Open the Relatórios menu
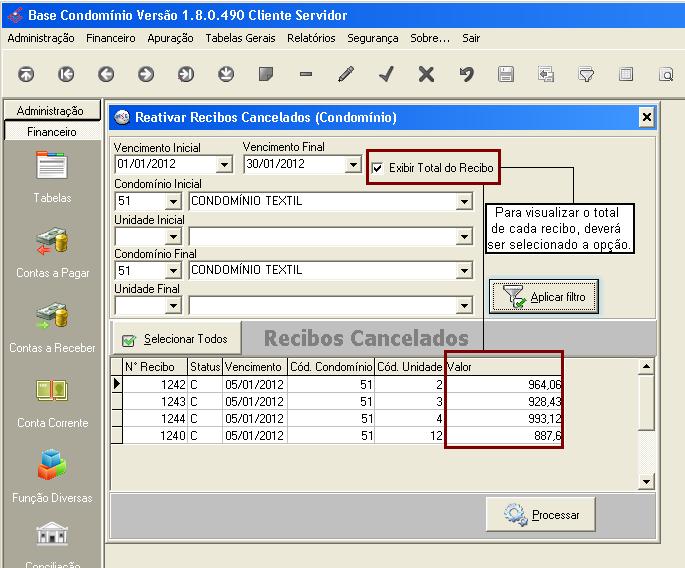 tap(310, 38)
